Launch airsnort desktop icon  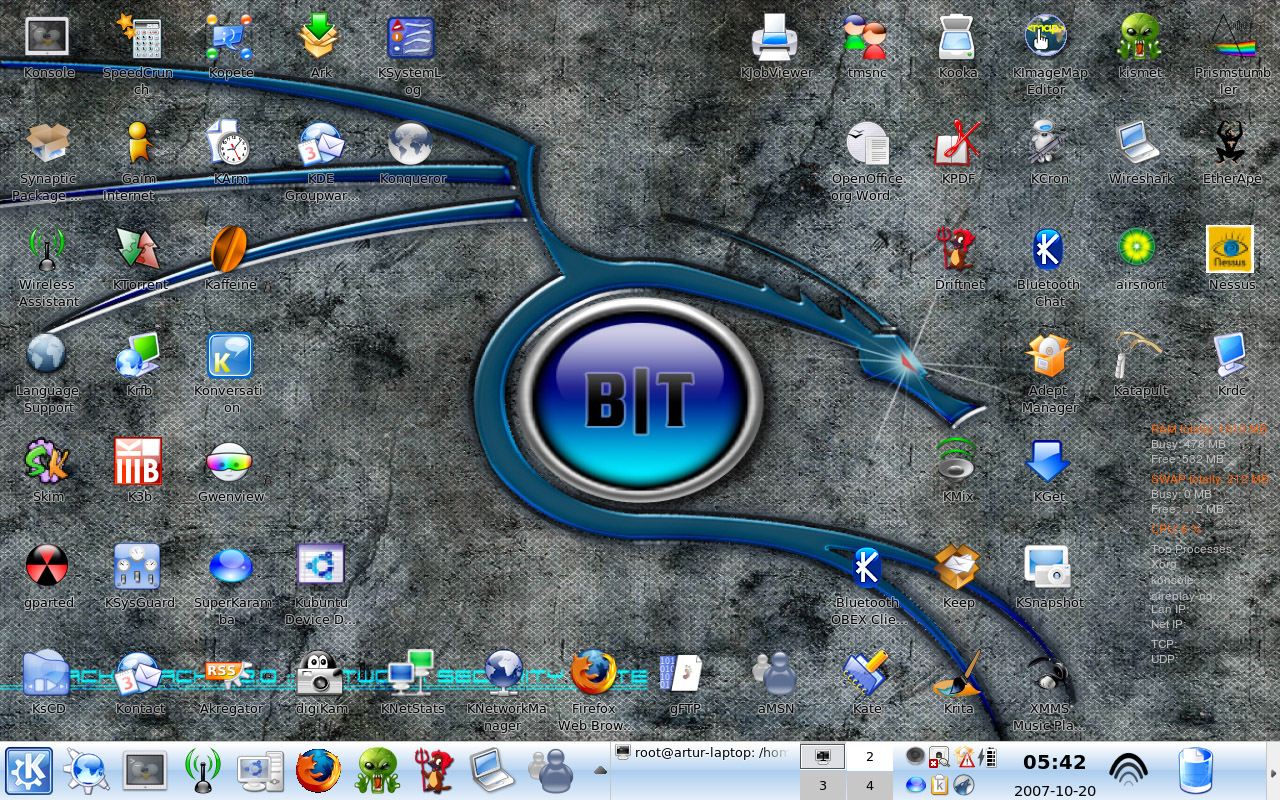1139,249
